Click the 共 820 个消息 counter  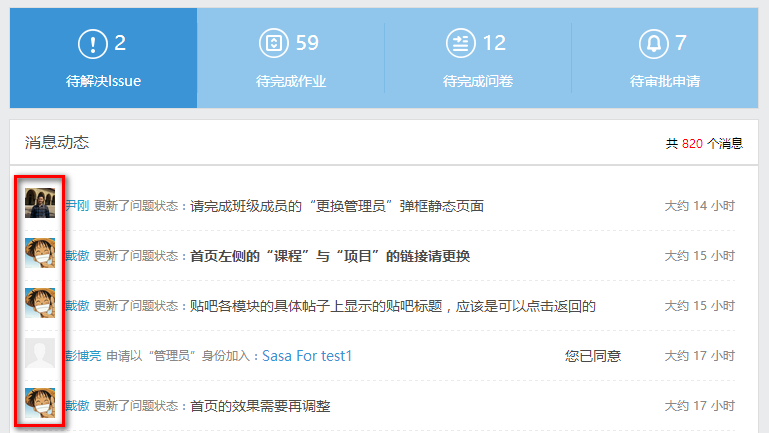pyautogui.click(x=704, y=143)
